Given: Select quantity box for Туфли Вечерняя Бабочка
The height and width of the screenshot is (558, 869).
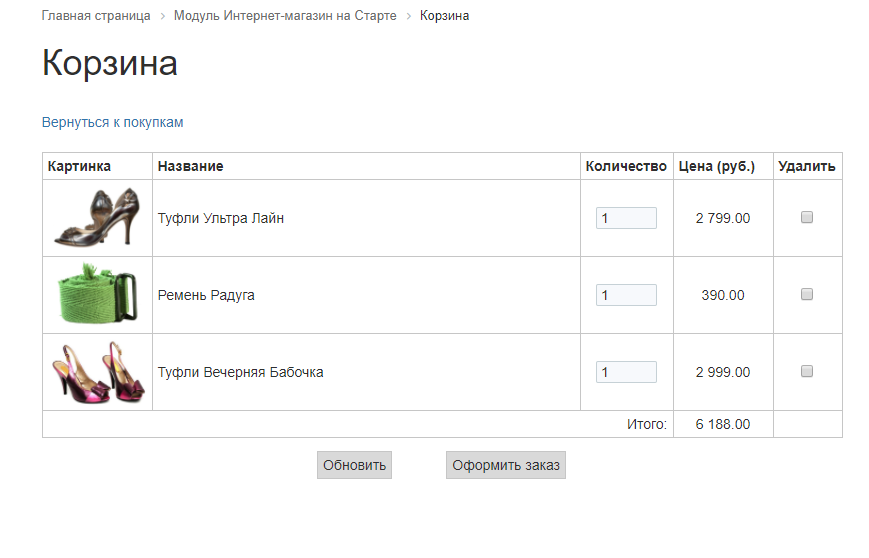Looking at the screenshot, I should 626,372.
